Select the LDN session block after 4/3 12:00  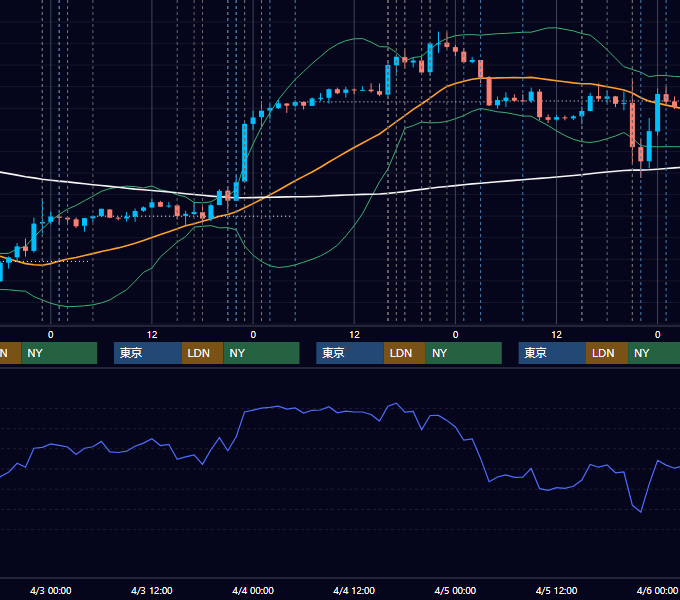point(203,353)
